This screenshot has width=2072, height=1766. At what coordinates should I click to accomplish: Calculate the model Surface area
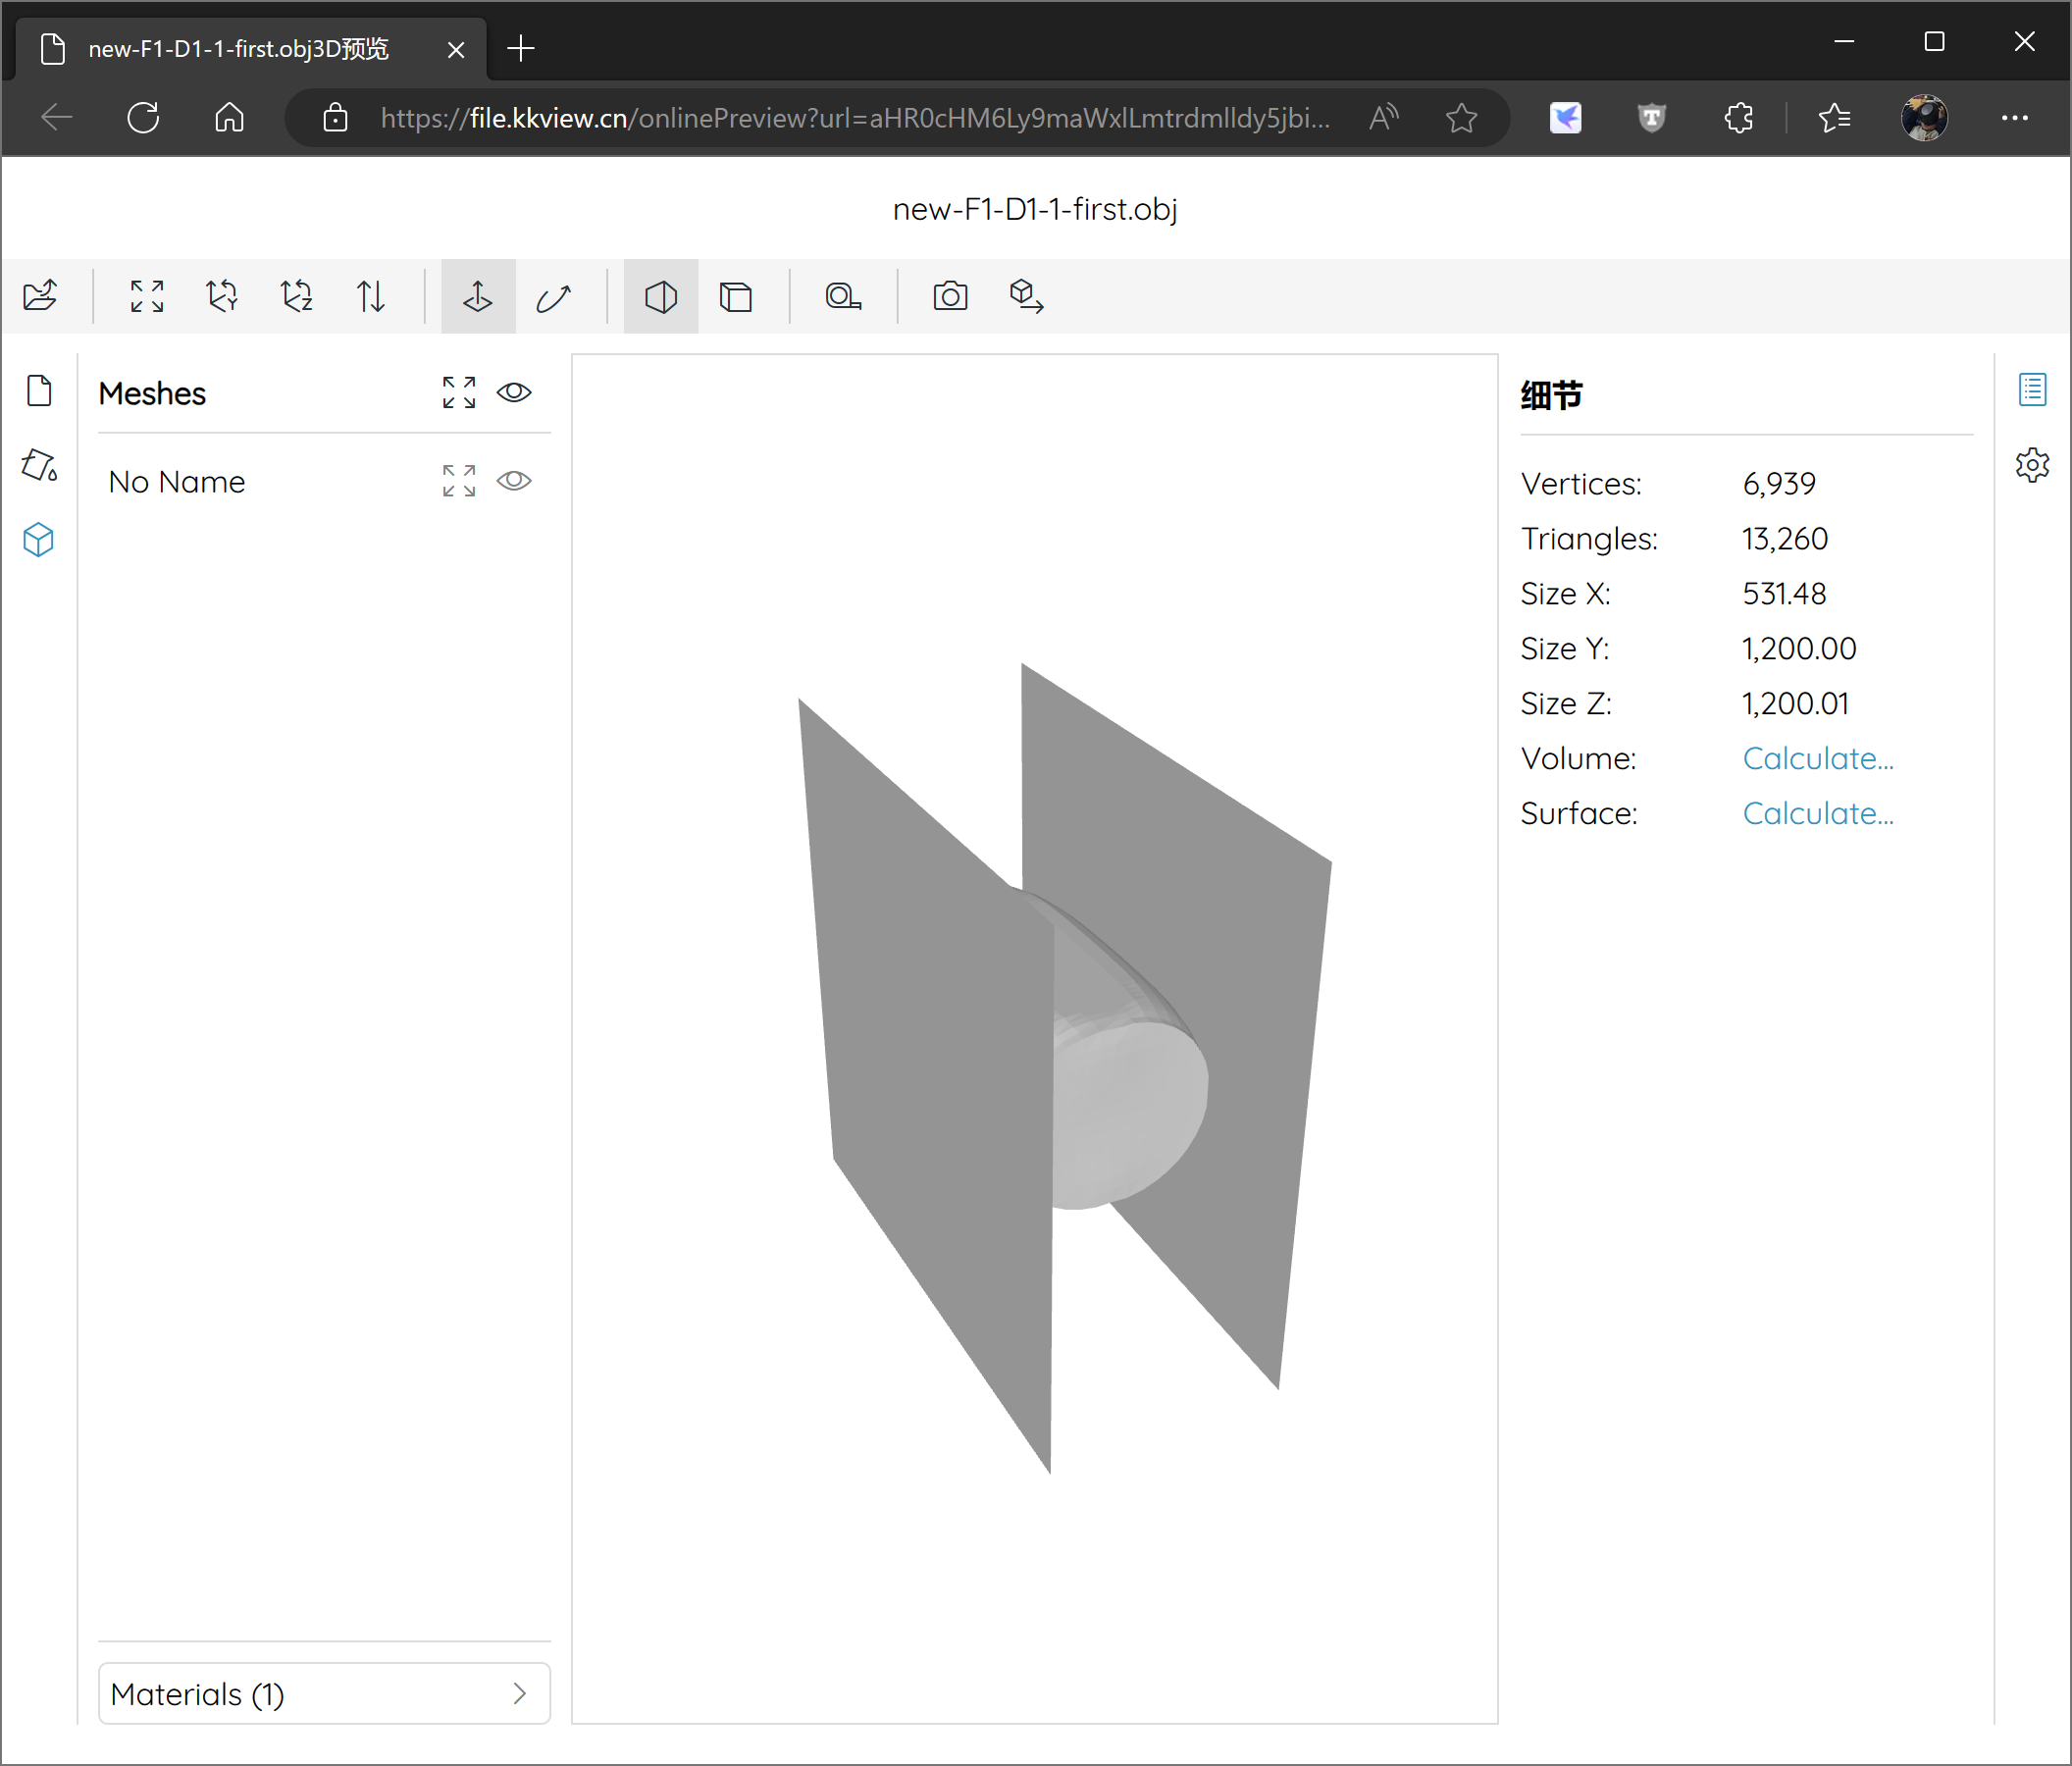1817,813
